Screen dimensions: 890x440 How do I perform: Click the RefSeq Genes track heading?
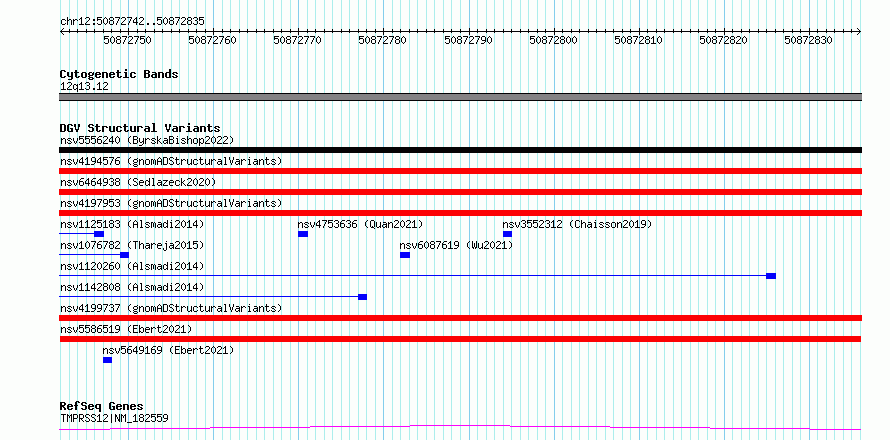pos(102,407)
